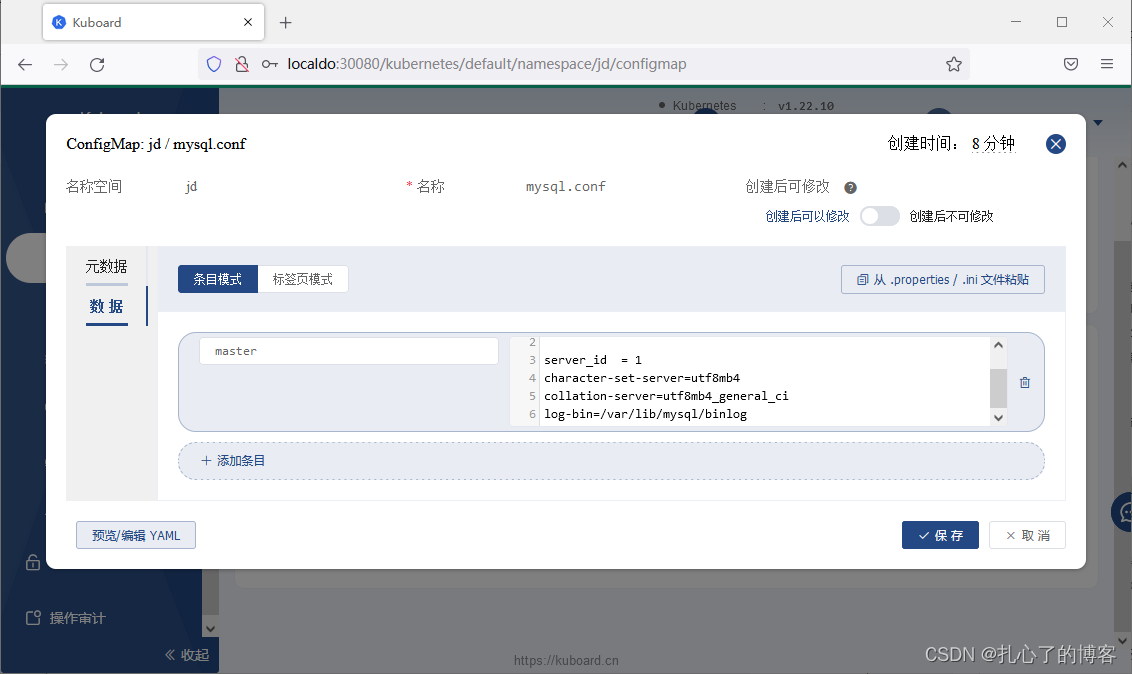Click the https://kuboard.cn footer link
This screenshot has width=1132, height=674.
click(566, 660)
